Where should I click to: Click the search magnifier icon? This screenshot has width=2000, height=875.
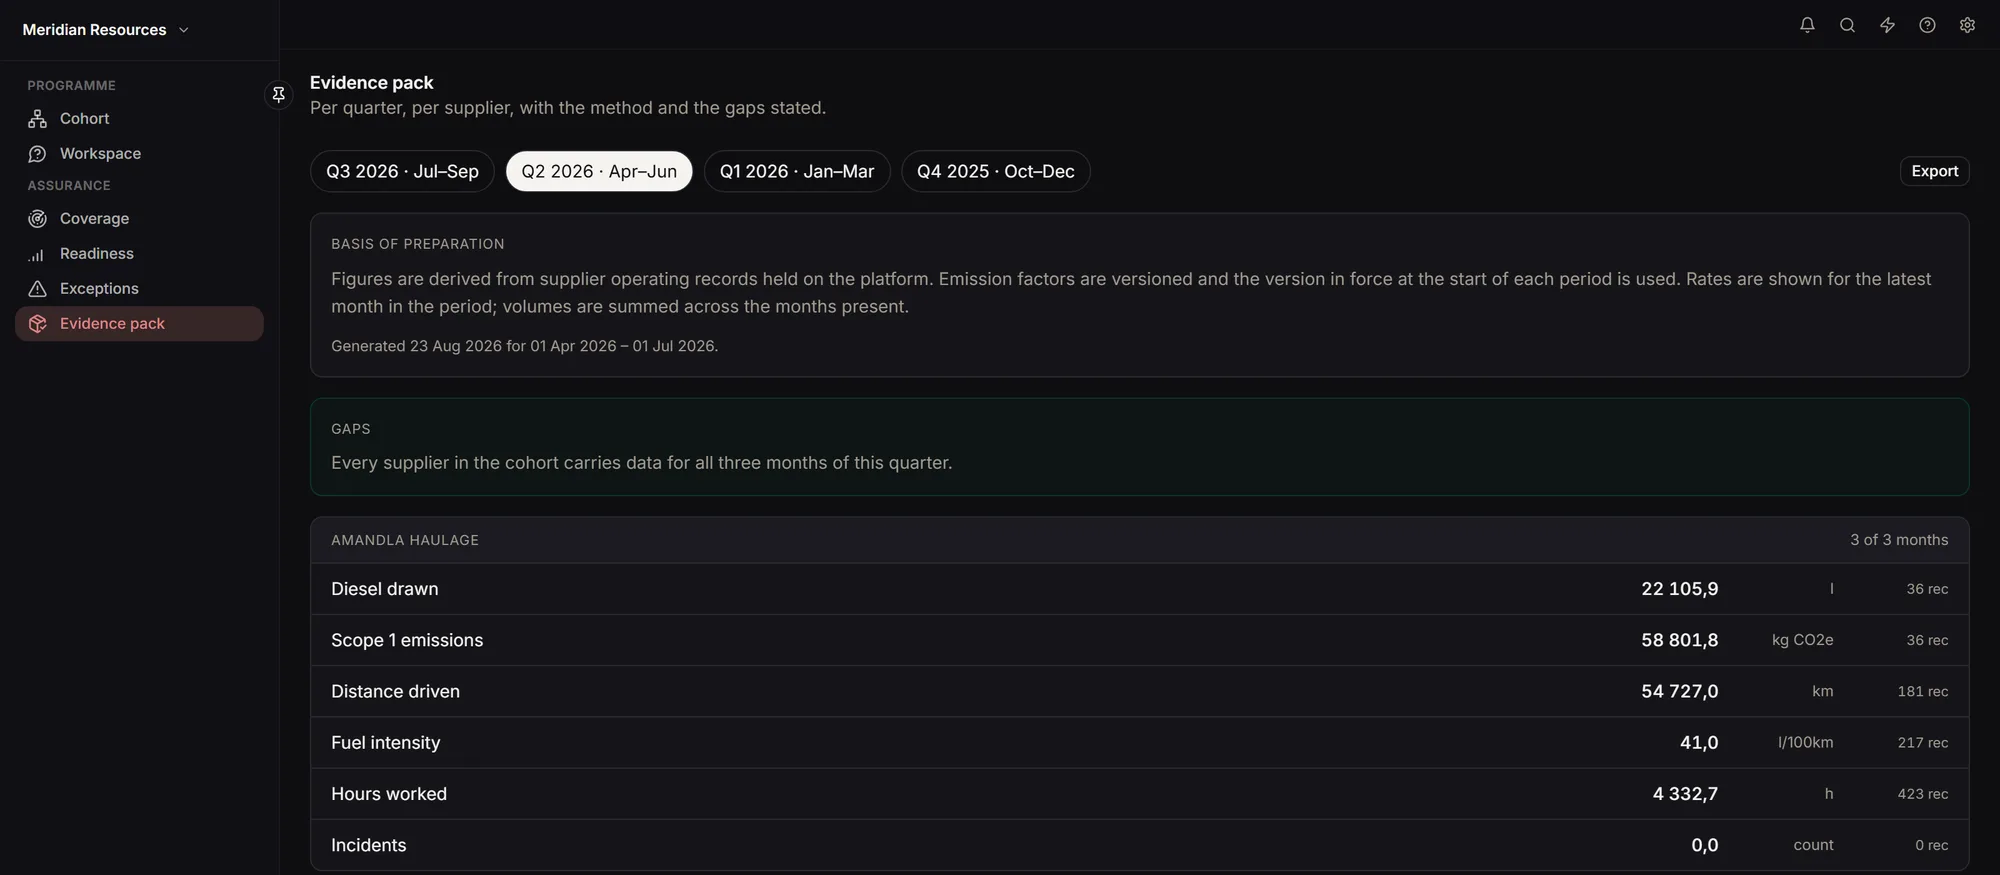(1847, 25)
